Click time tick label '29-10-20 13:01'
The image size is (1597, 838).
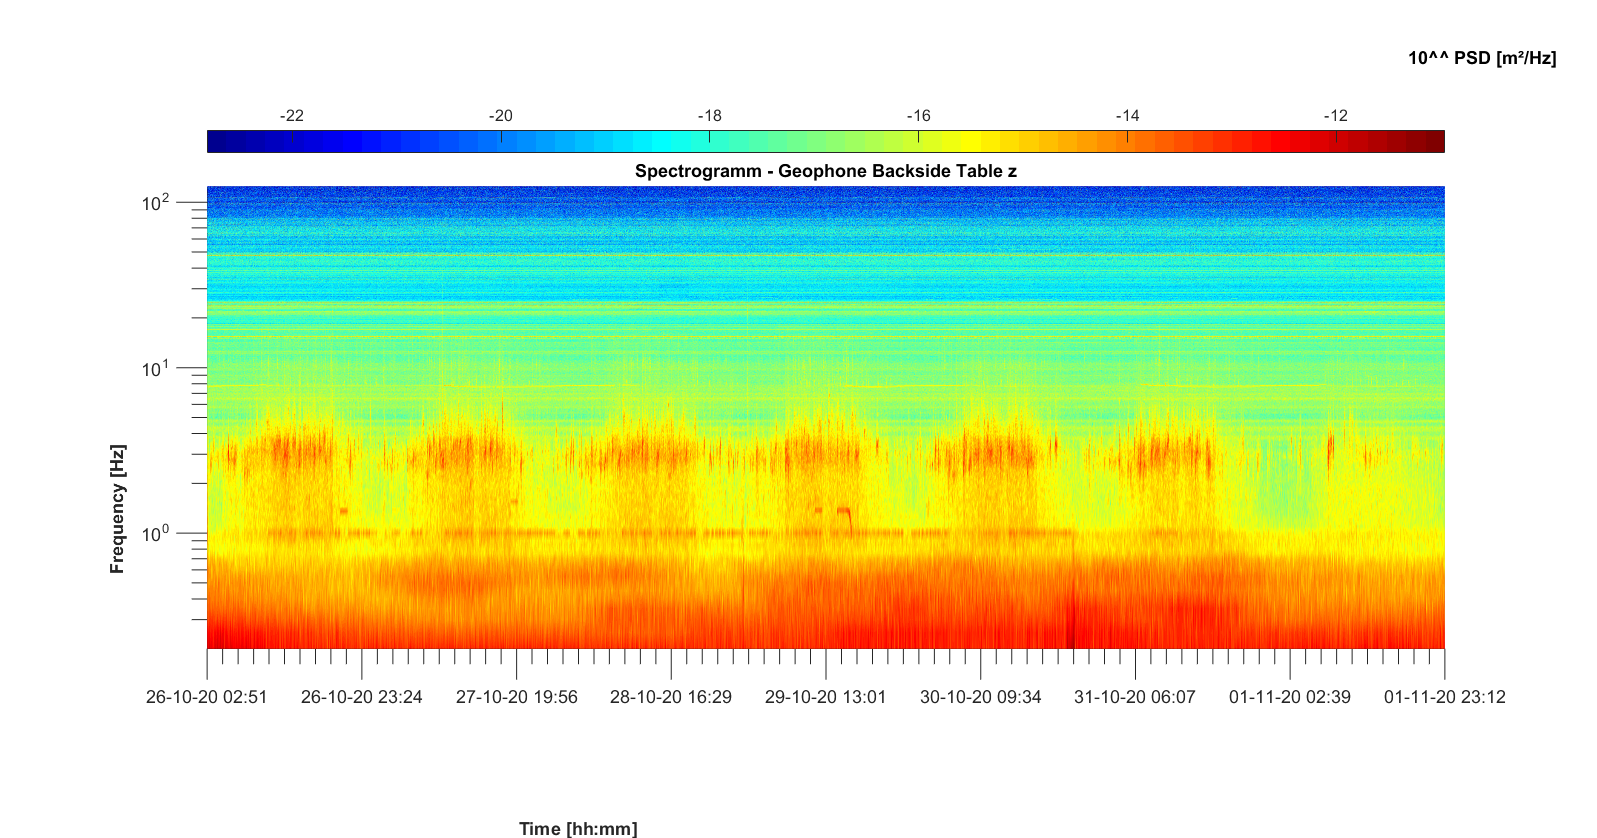pyautogui.click(x=825, y=697)
